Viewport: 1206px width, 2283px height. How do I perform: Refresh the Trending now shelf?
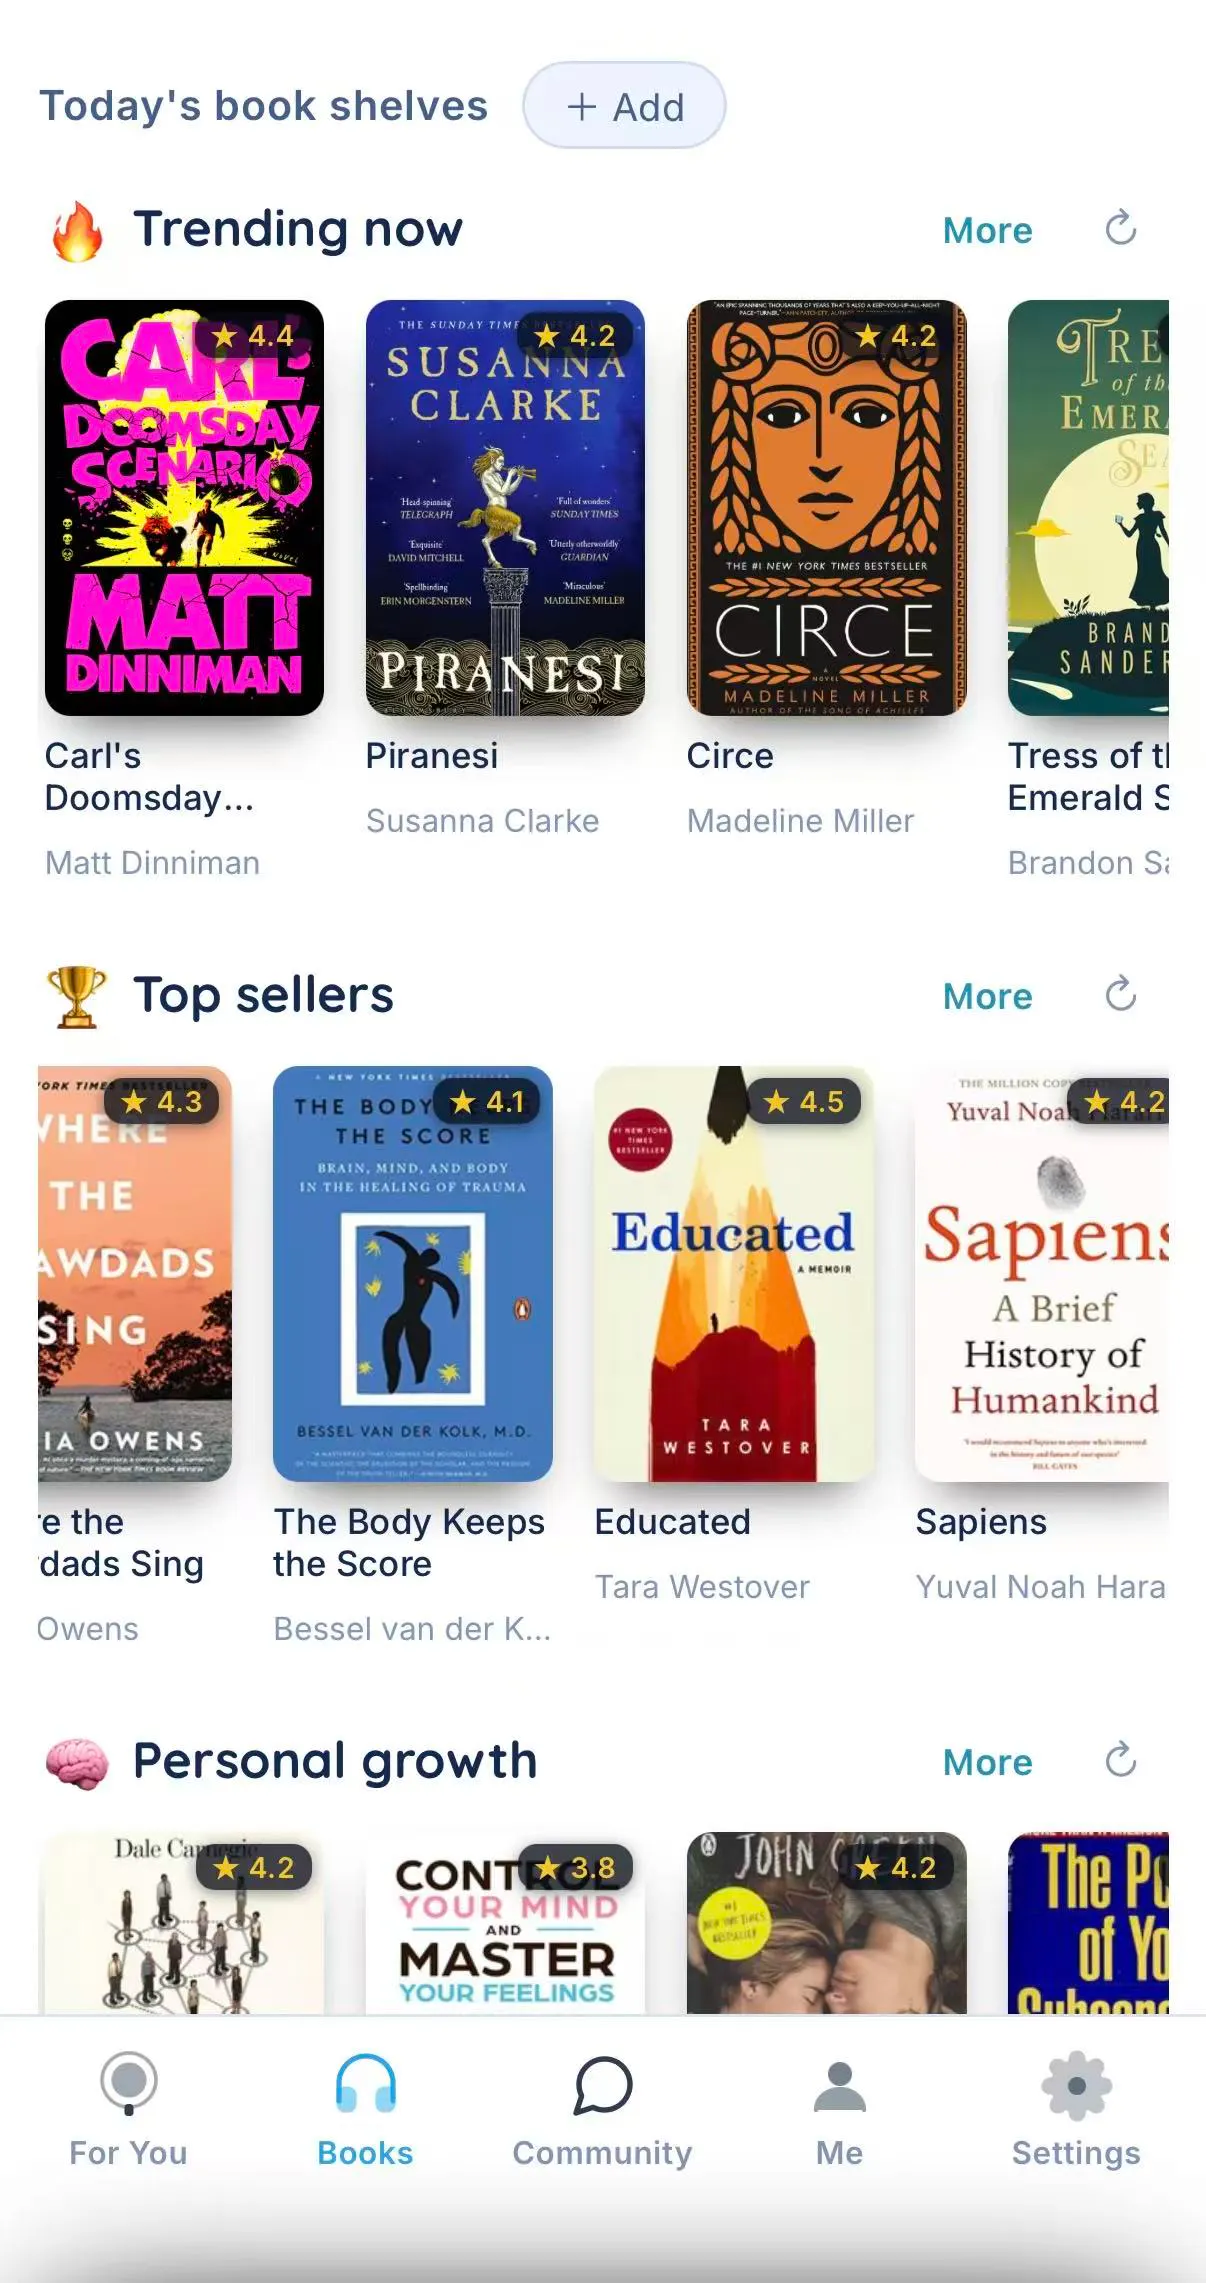coord(1120,229)
